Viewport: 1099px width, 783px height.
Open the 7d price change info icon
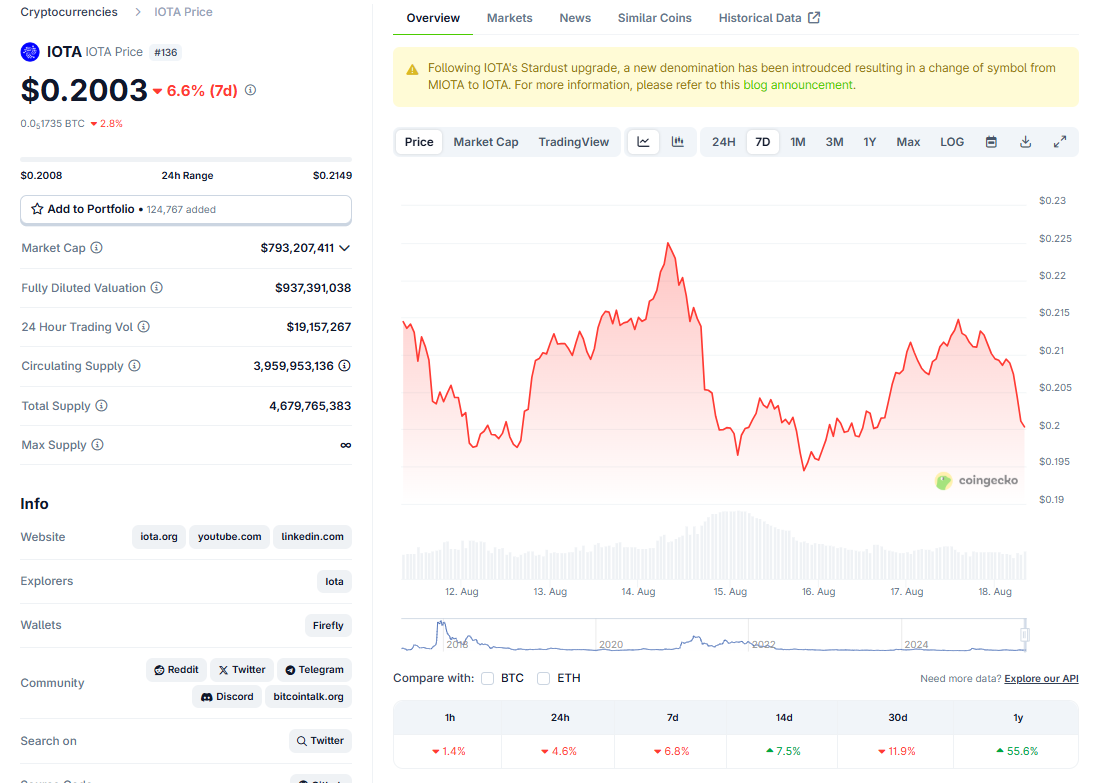250,90
